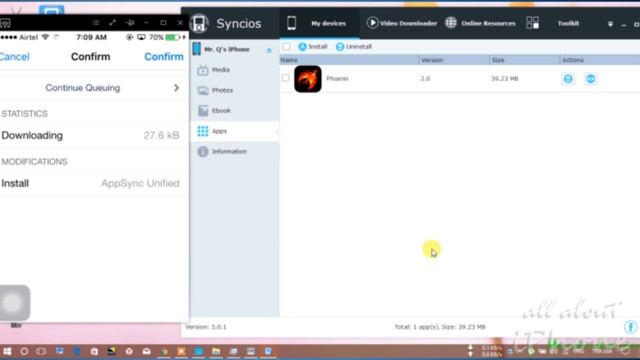Click the first Phoenix action icon
Screen dimensions: 640x360
[x=568, y=79]
